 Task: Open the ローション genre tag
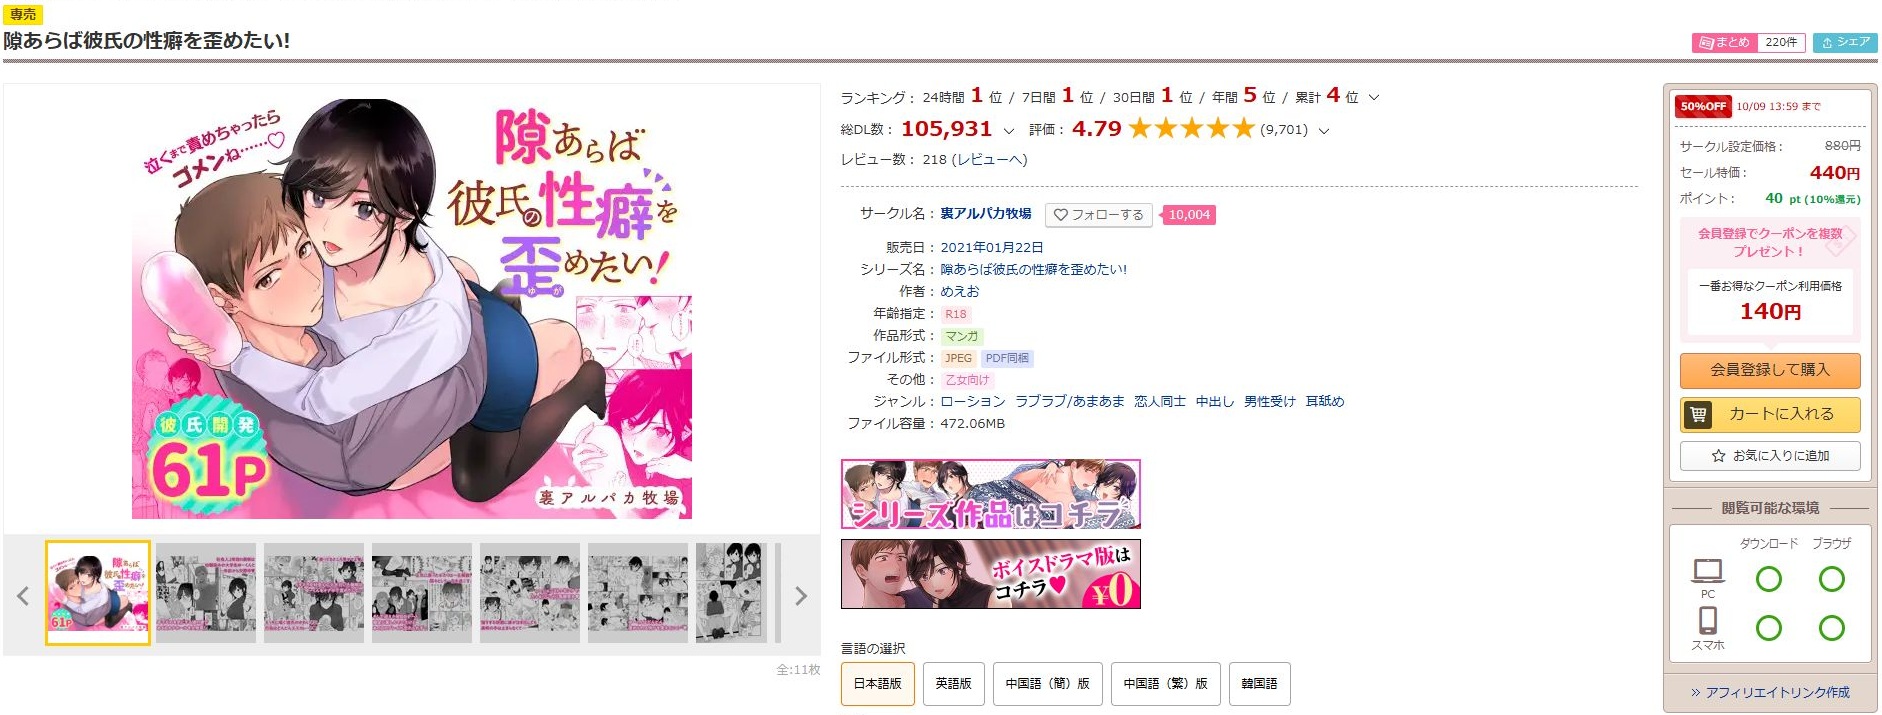(x=973, y=402)
